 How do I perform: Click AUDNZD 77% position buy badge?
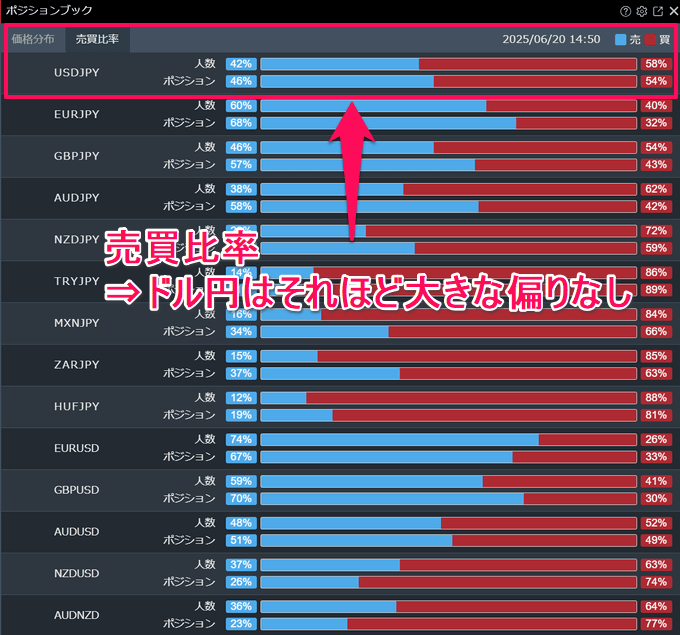(x=656, y=624)
